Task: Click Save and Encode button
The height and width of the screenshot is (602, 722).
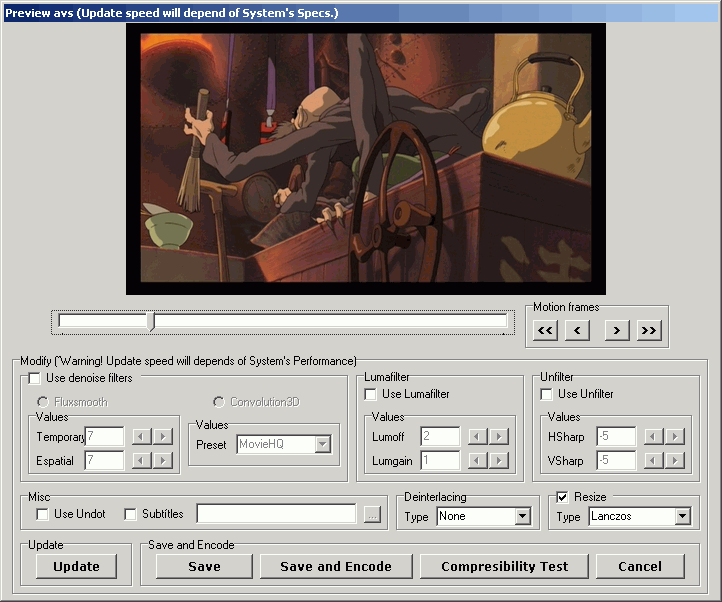Action: point(336,567)
